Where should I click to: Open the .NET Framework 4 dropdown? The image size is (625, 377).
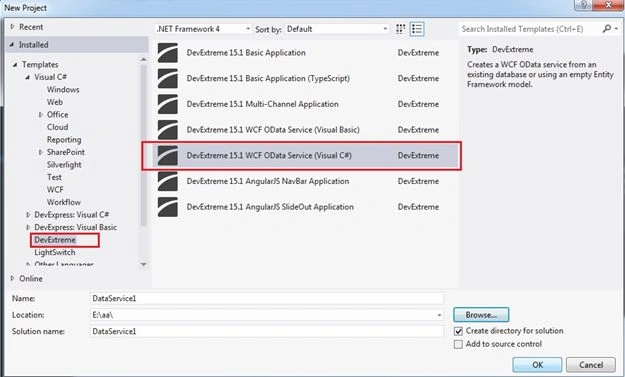point(203,29)
